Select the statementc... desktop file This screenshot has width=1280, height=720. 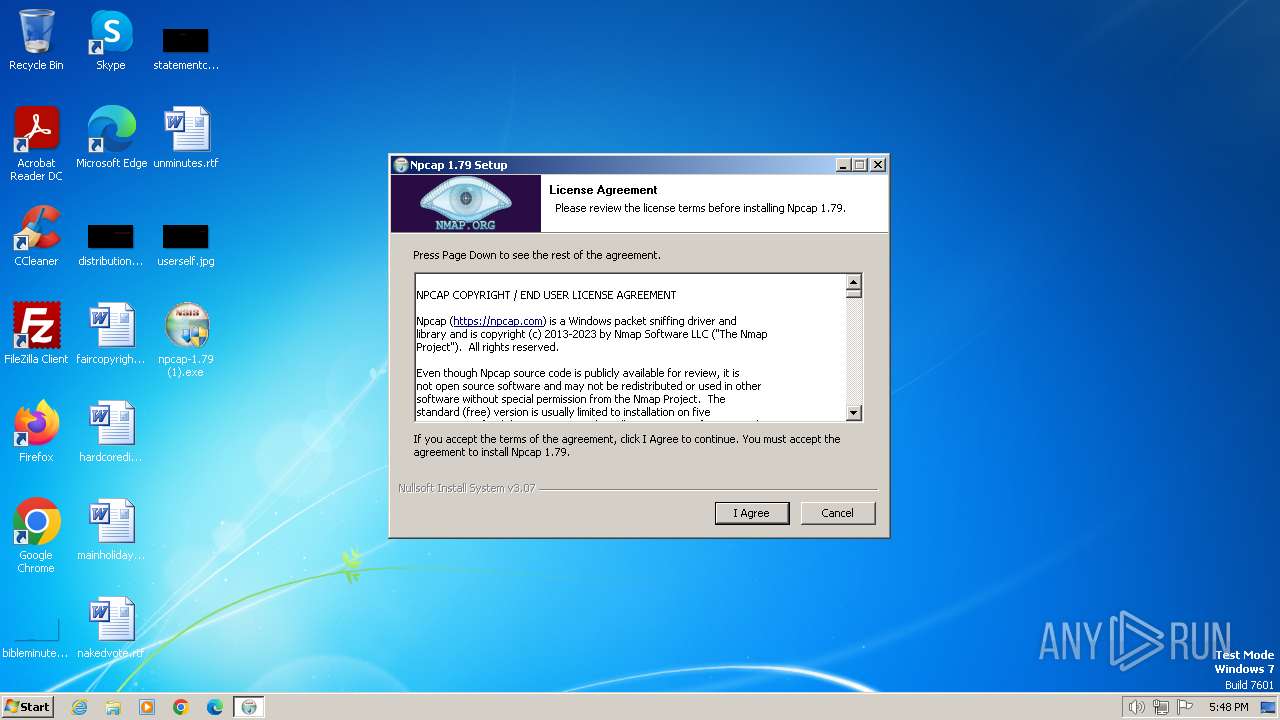186,46
